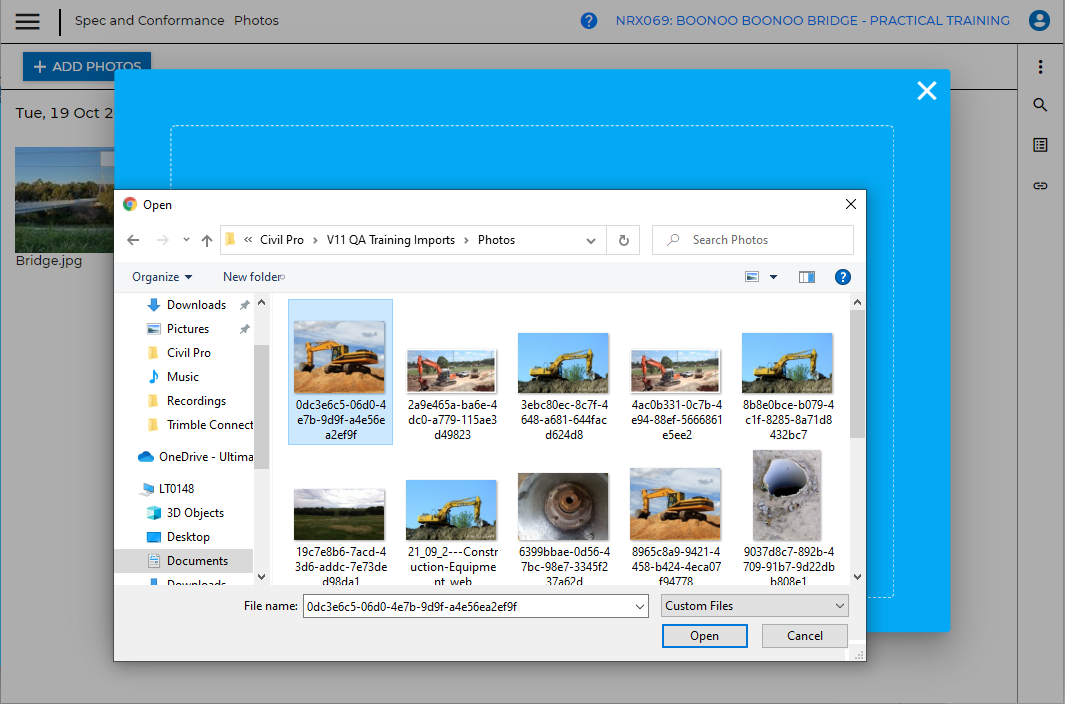Screen dimensions: 1065x704
Task: Click the search magnifier in right sidebar
Action: tap(1040, 105)
